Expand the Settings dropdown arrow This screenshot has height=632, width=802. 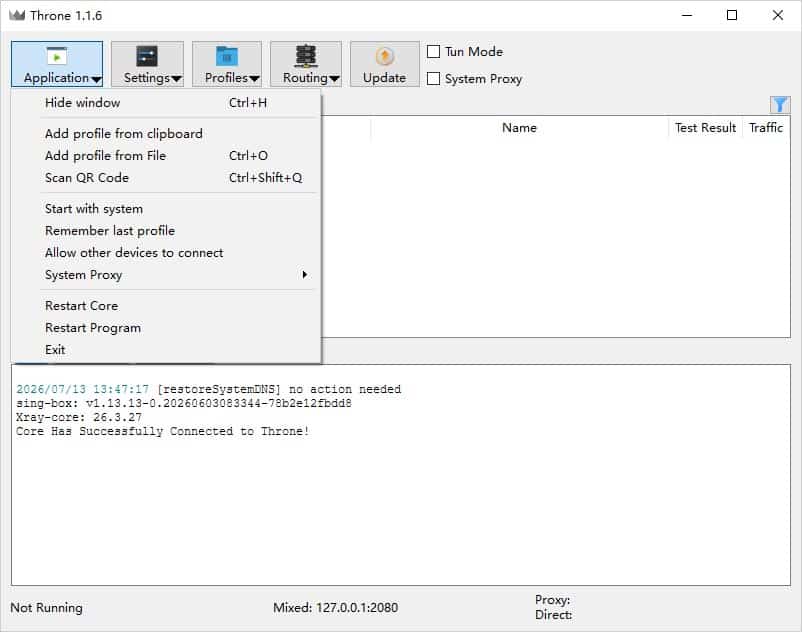[x=176, y=79]
